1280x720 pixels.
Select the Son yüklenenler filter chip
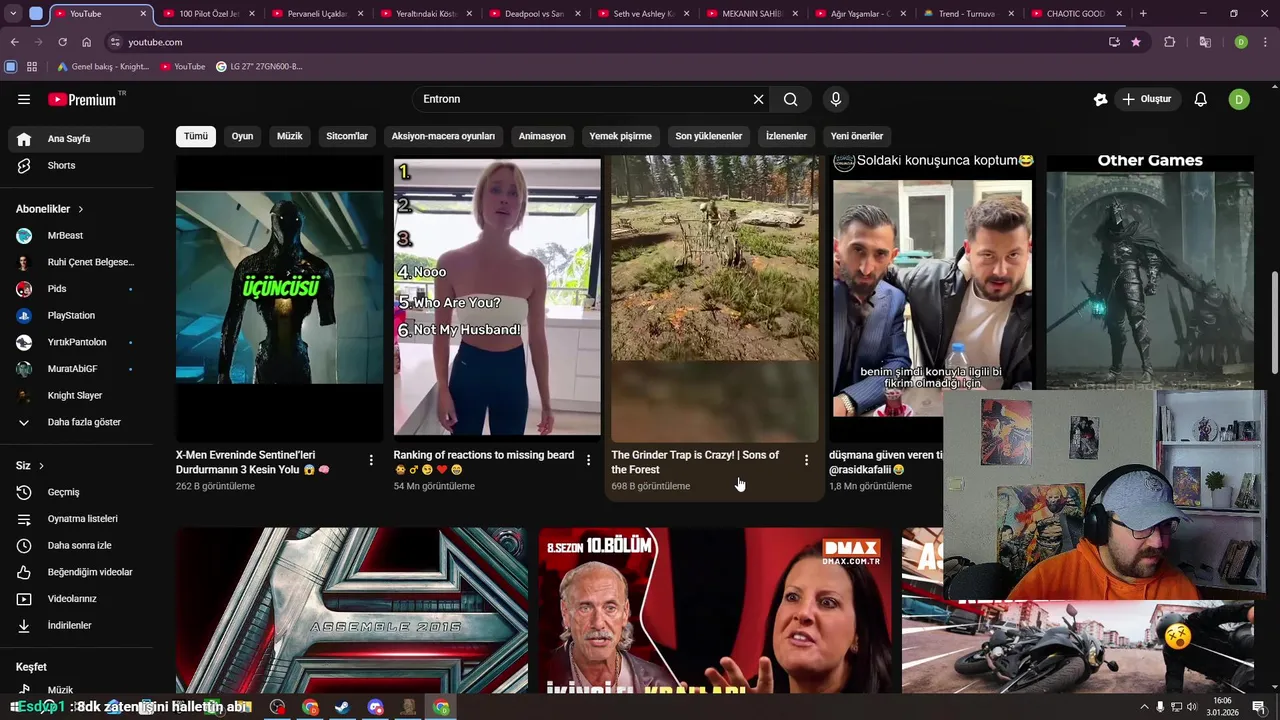point(709,136)
